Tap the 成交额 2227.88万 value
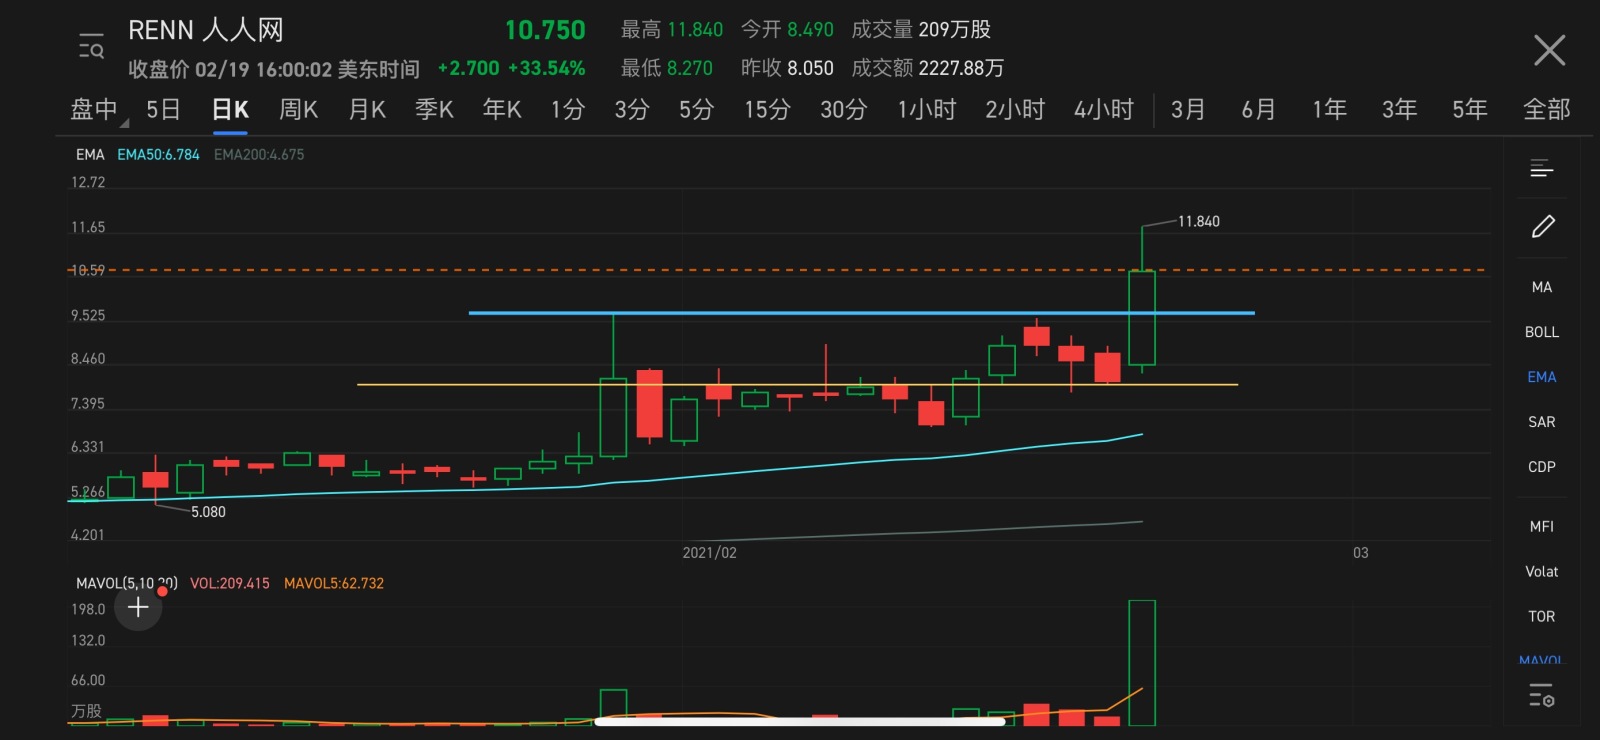Viewport: 1600px width, 740px height. coord(927,68)
